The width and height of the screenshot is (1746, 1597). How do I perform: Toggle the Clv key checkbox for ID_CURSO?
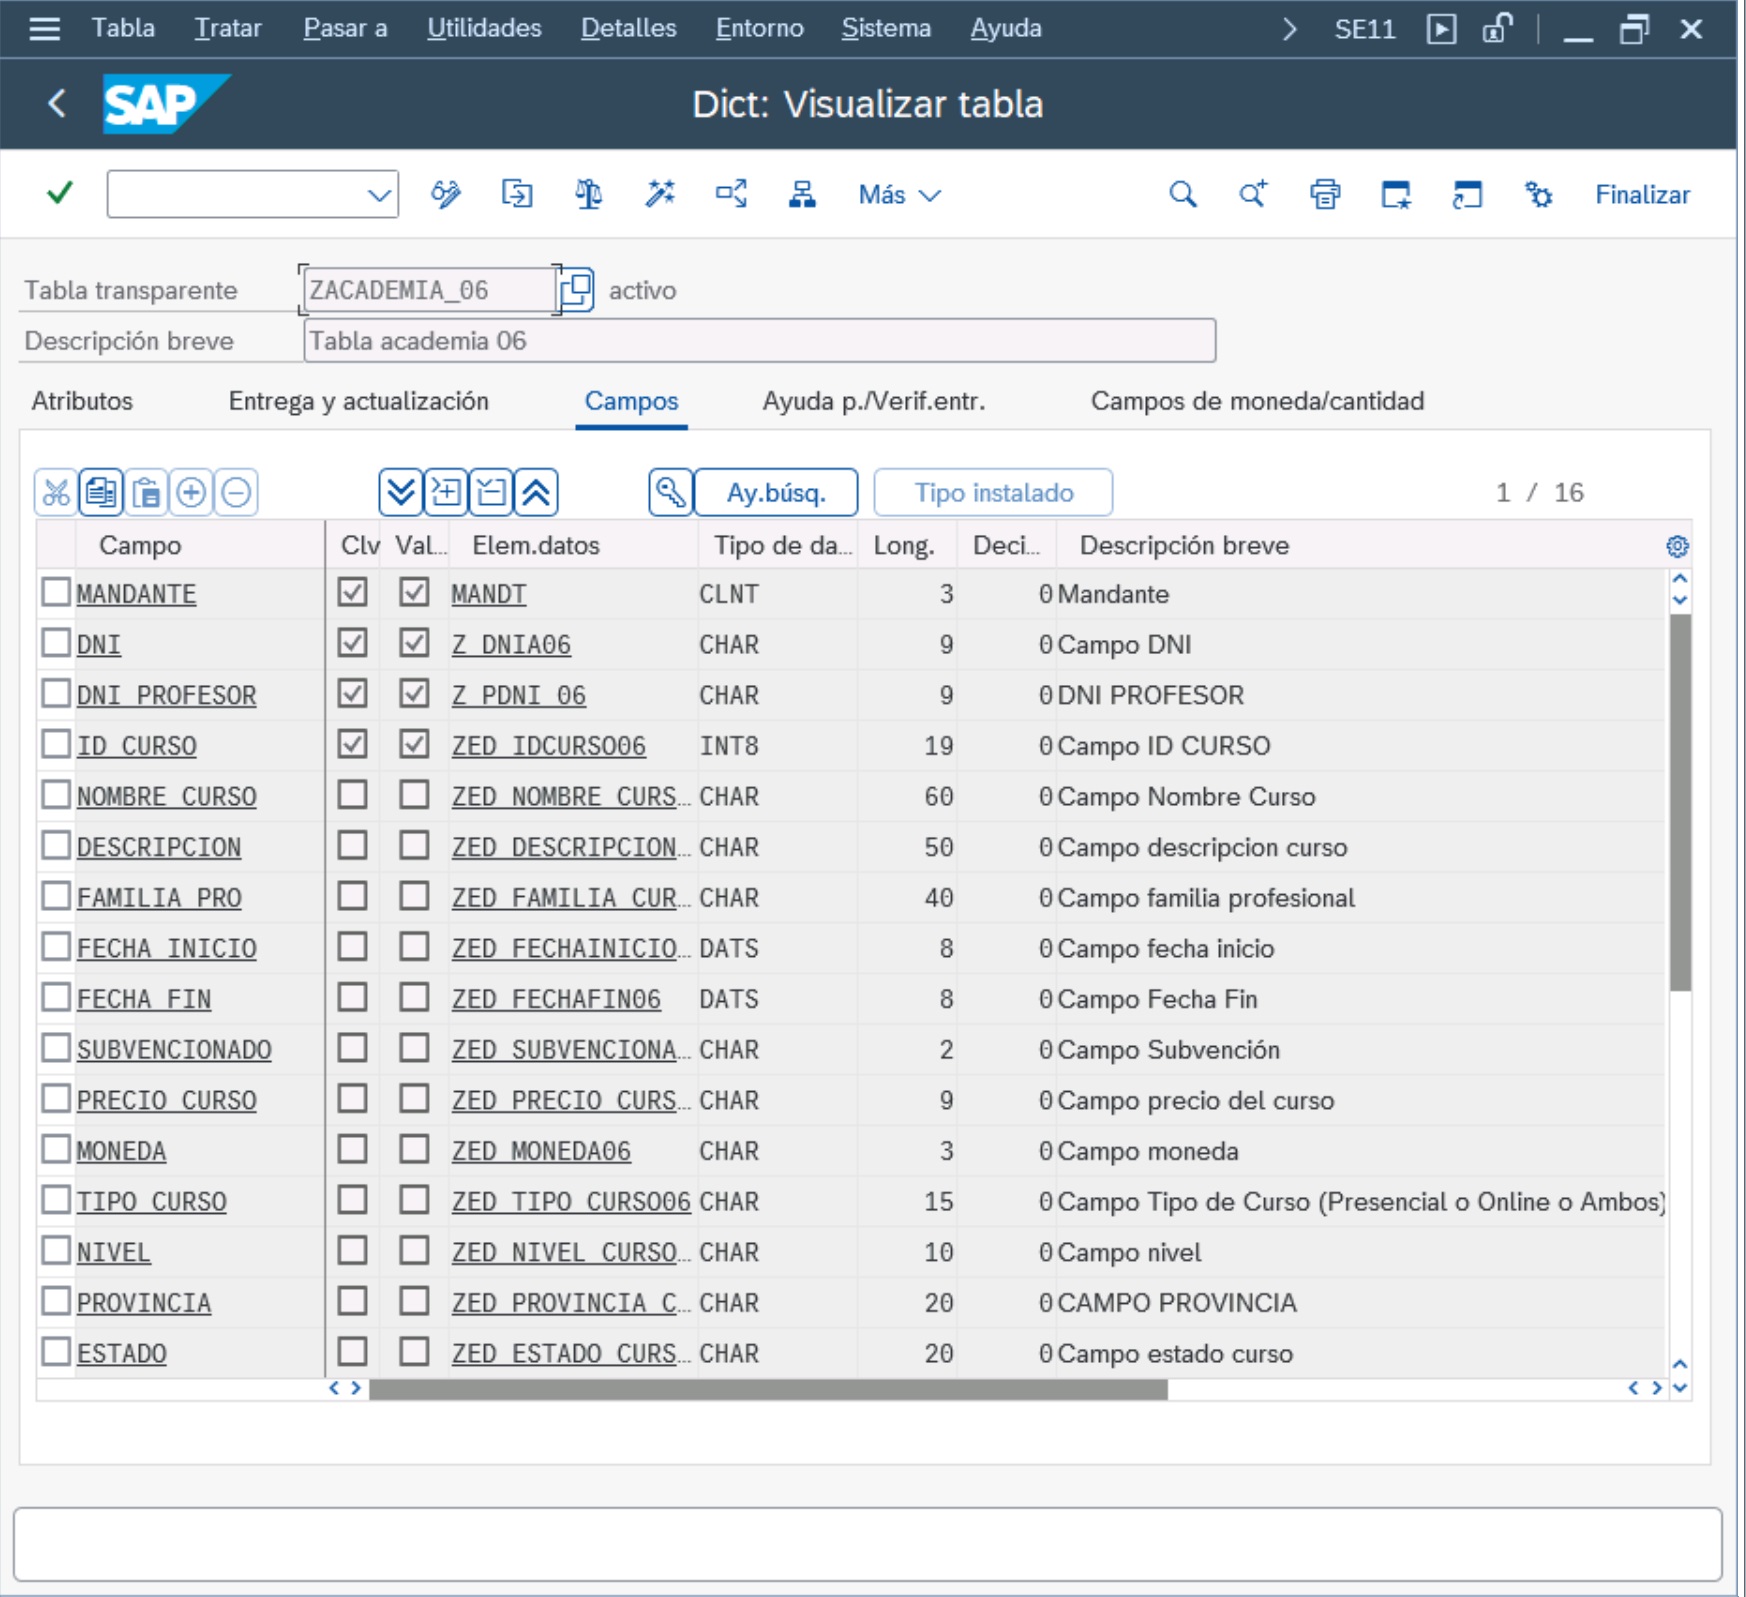(352, 744)
